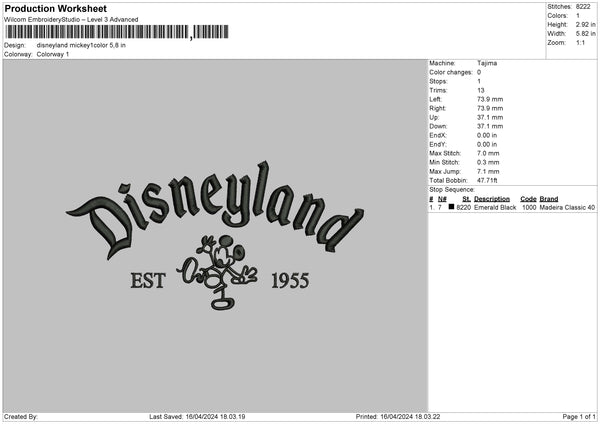Click the EST text in the design
Screen dimensions: 600x424
[148, 281]
